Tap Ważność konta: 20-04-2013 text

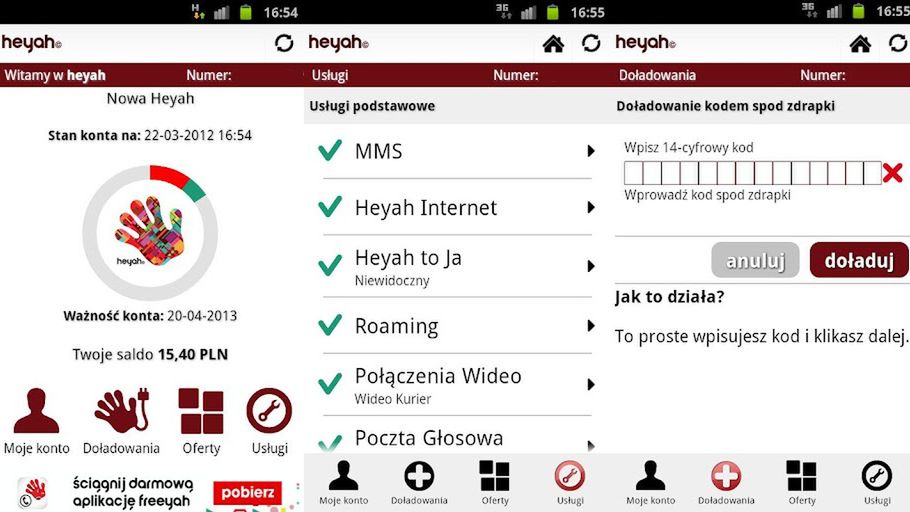point(150,316)
